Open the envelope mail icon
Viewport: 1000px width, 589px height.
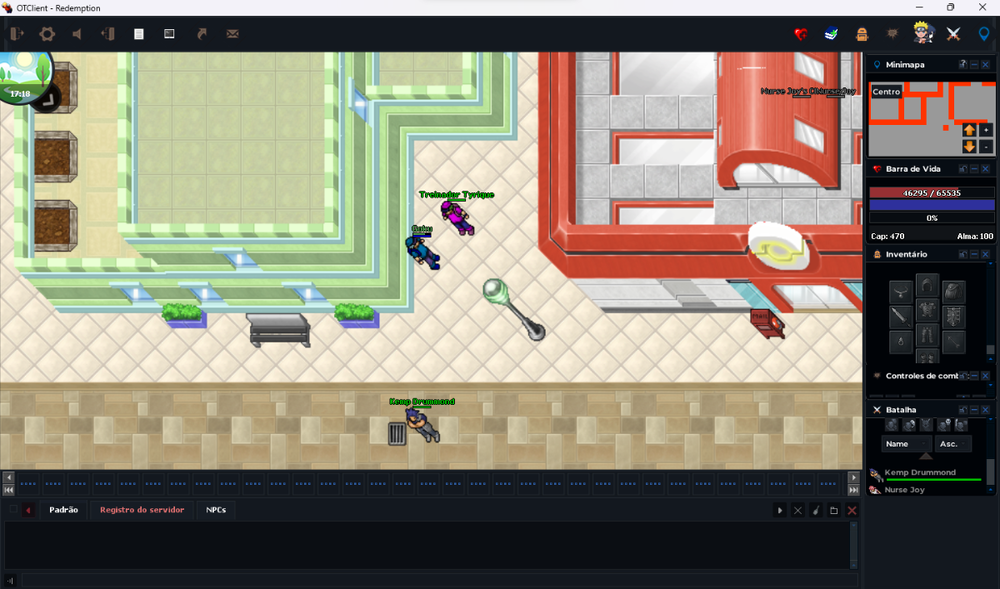pyautogui.click(x=232, y=34)
